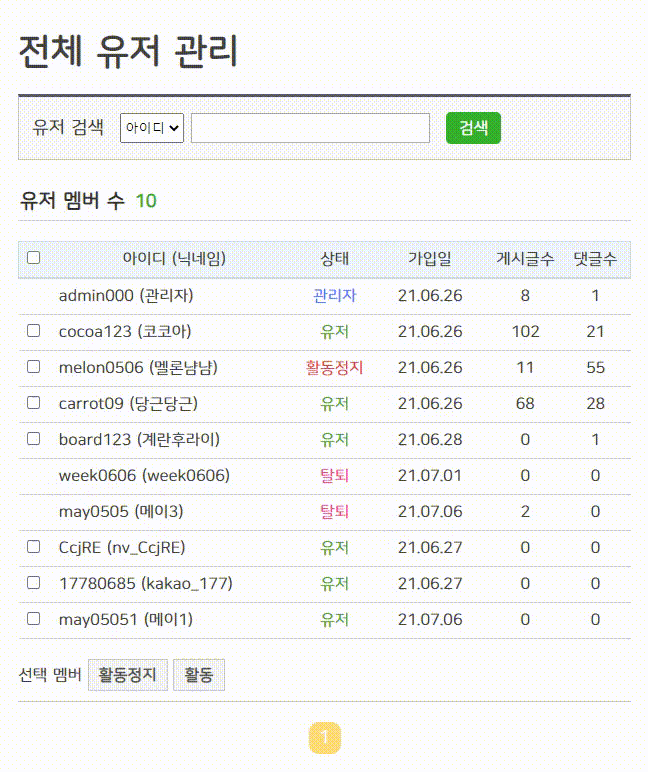Click the cocoa123 (코코아) user name
Image resolution: width=648 pixels, height=772 pixels.
125,331
